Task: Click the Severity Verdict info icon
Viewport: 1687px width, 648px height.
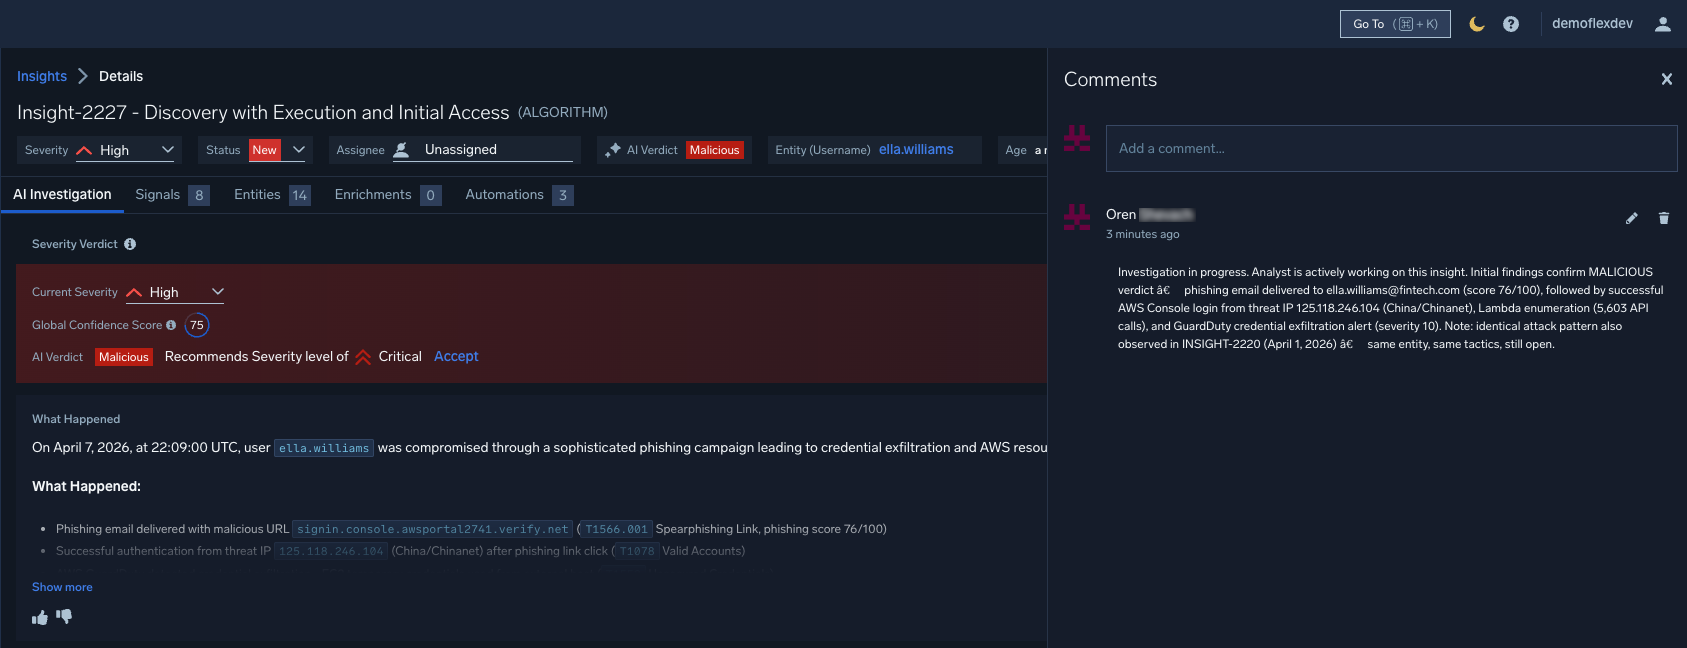Action: [x=130, y=244]
